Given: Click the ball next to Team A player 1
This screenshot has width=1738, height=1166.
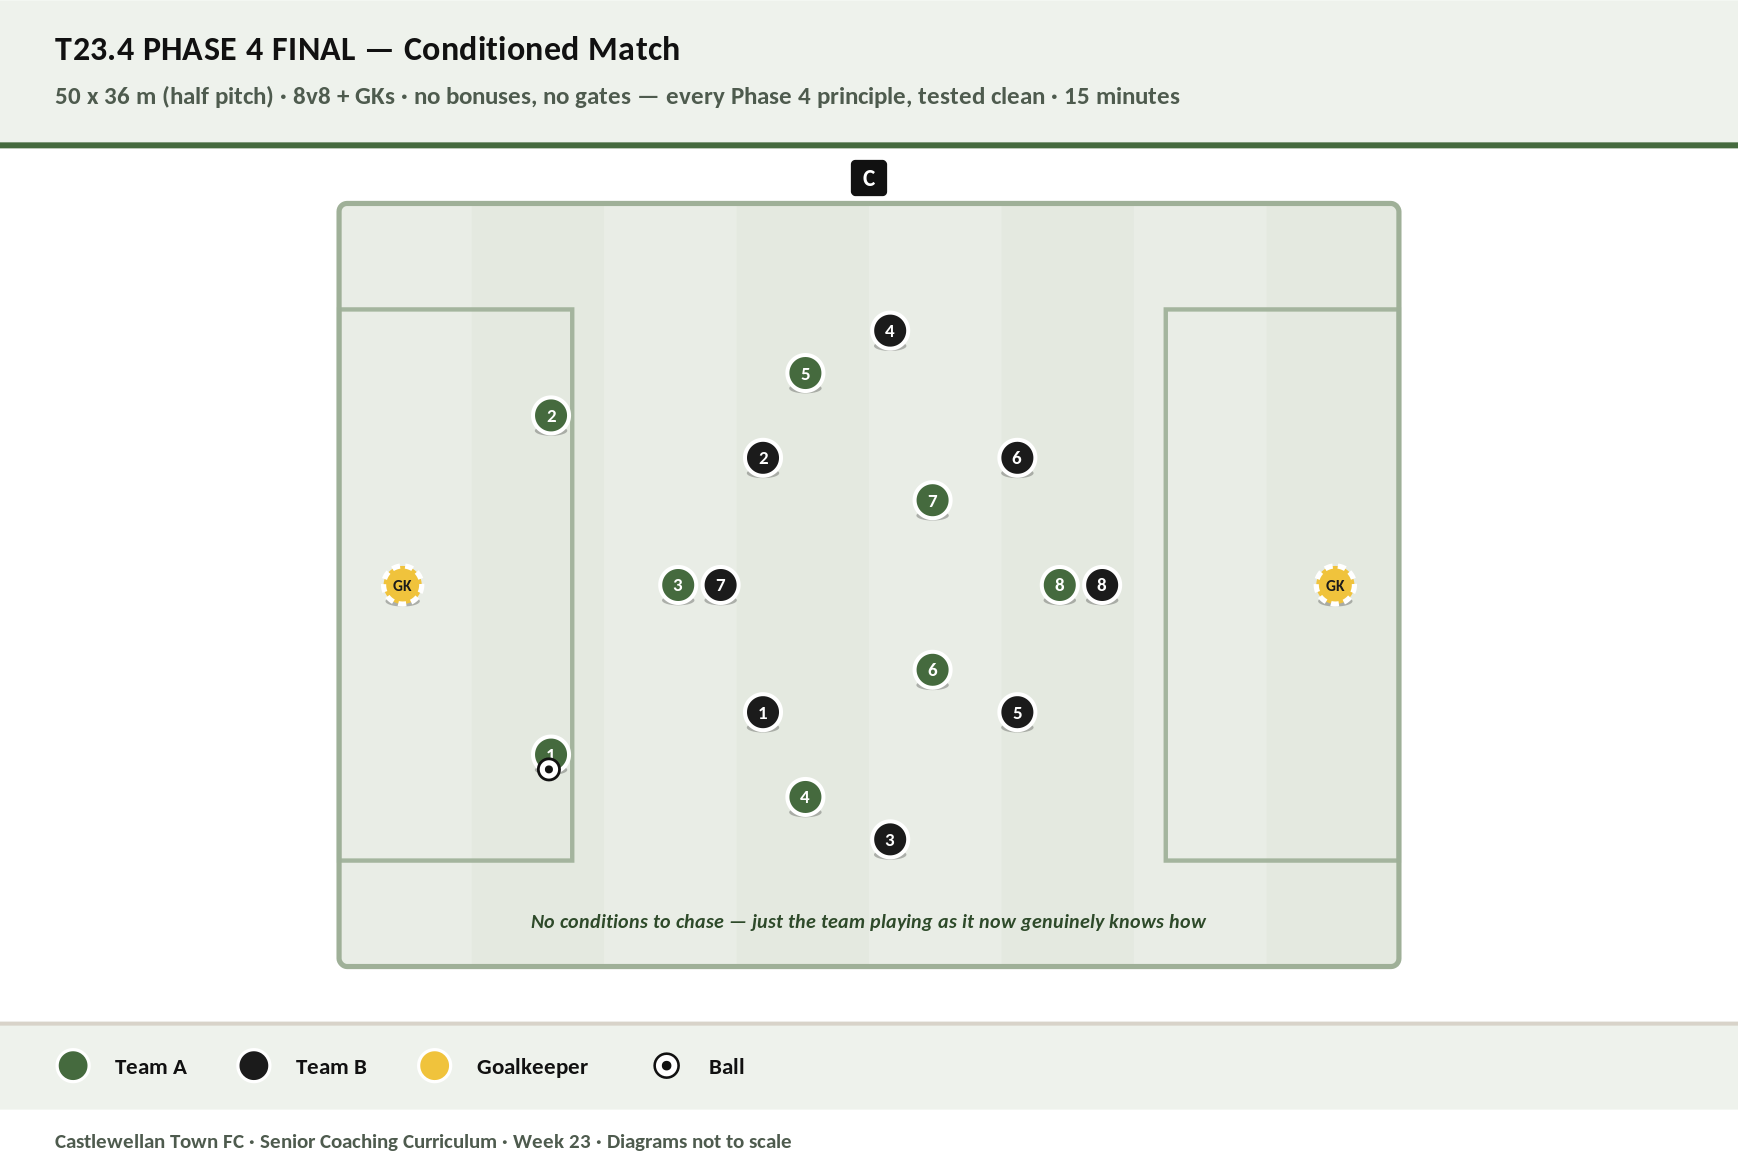Looking at the screenshot, I should click(548, 769).
